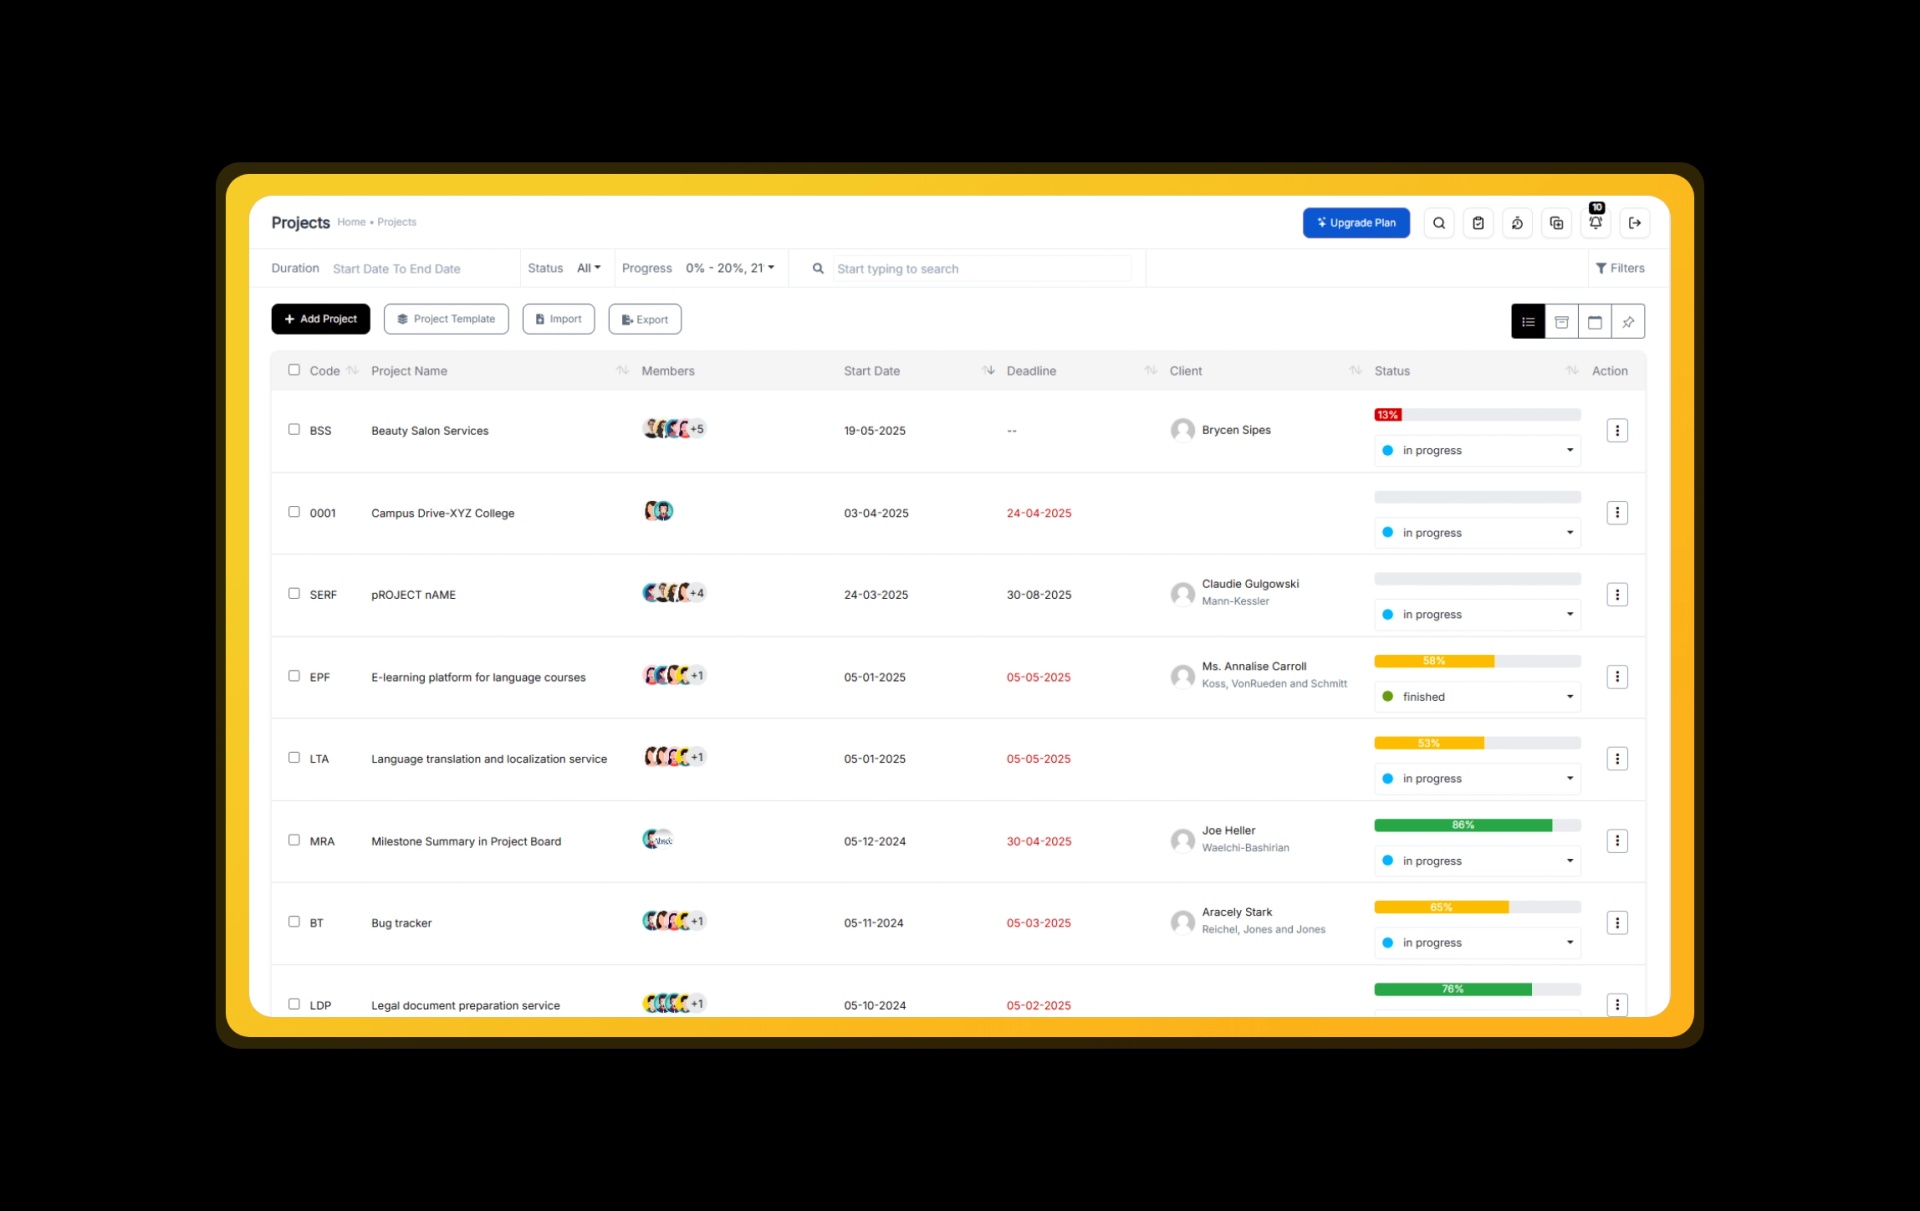Click the Add Project button

[320, 318]
